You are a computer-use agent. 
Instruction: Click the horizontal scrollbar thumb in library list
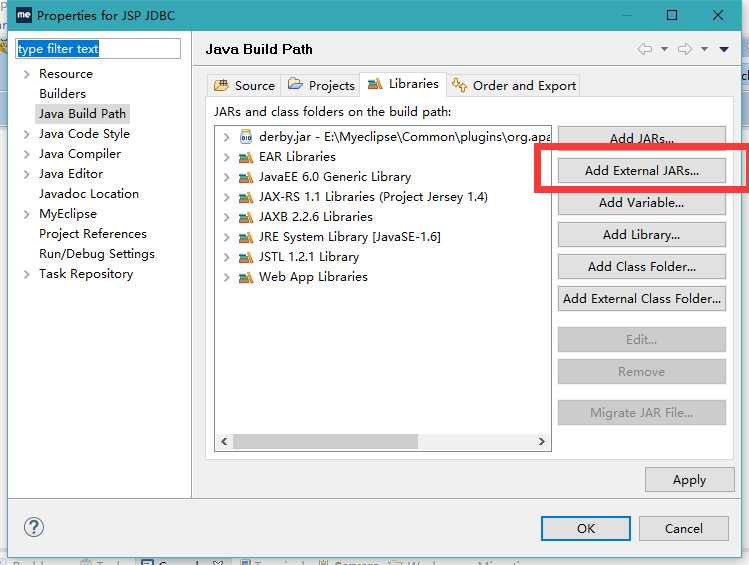[325, 441]
